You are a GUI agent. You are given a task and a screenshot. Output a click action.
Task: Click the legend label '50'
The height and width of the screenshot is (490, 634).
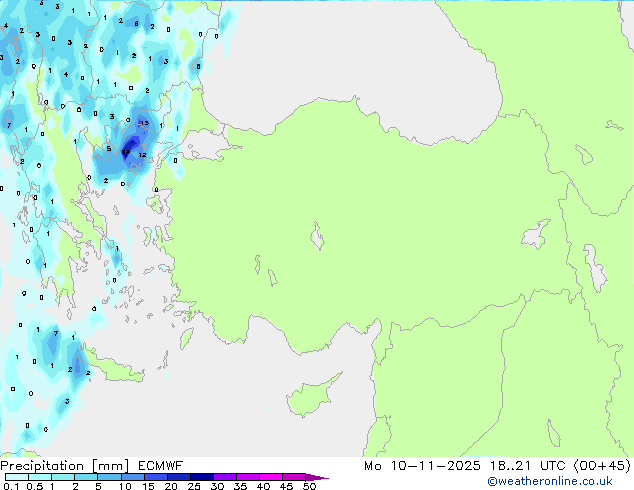click(309, 486)
